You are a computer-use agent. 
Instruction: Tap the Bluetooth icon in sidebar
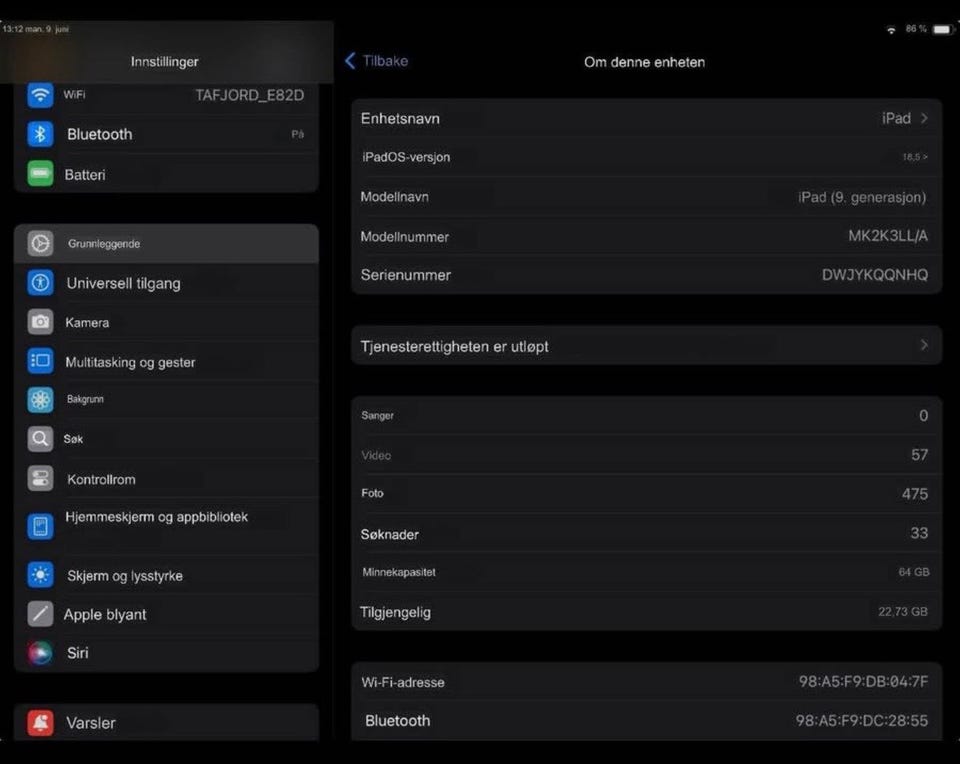40,134
